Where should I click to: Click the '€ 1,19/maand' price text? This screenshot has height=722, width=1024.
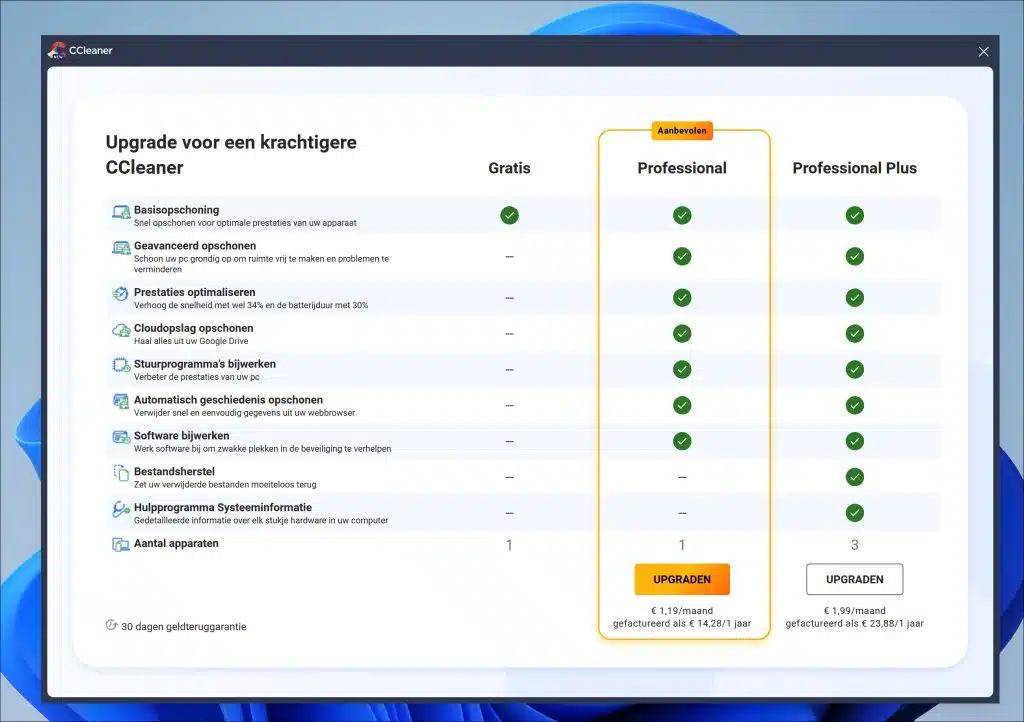coord(682,611)
